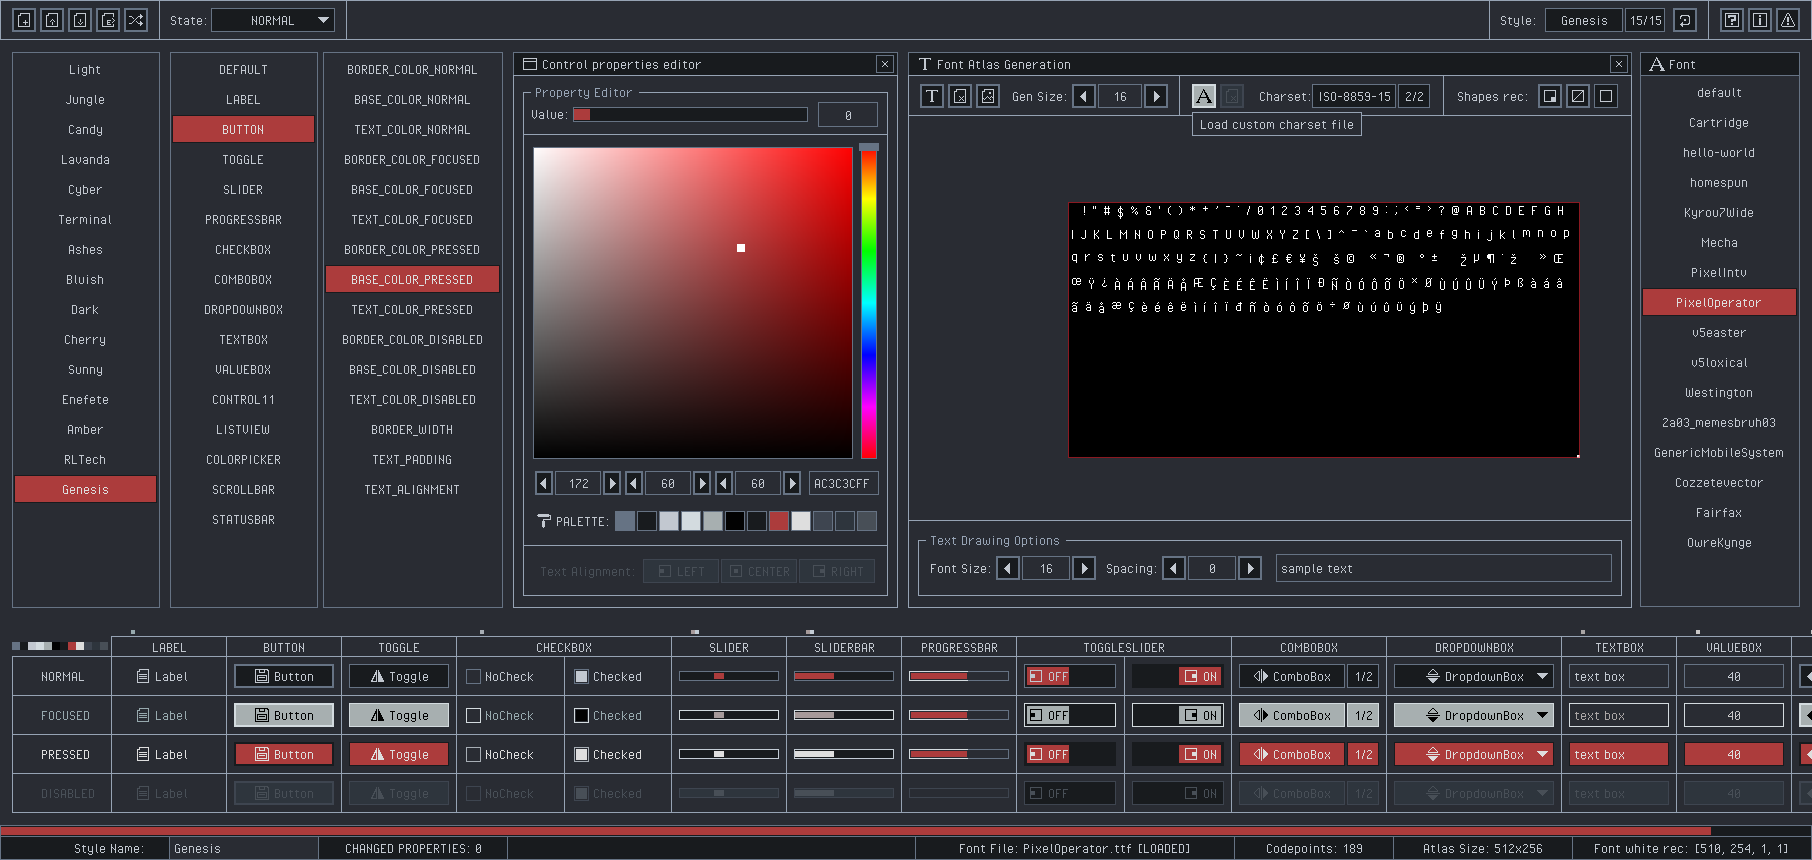1812x860 pixels.
Task: Click the T font load icon in Font Atlas
Action: (932, 96)
